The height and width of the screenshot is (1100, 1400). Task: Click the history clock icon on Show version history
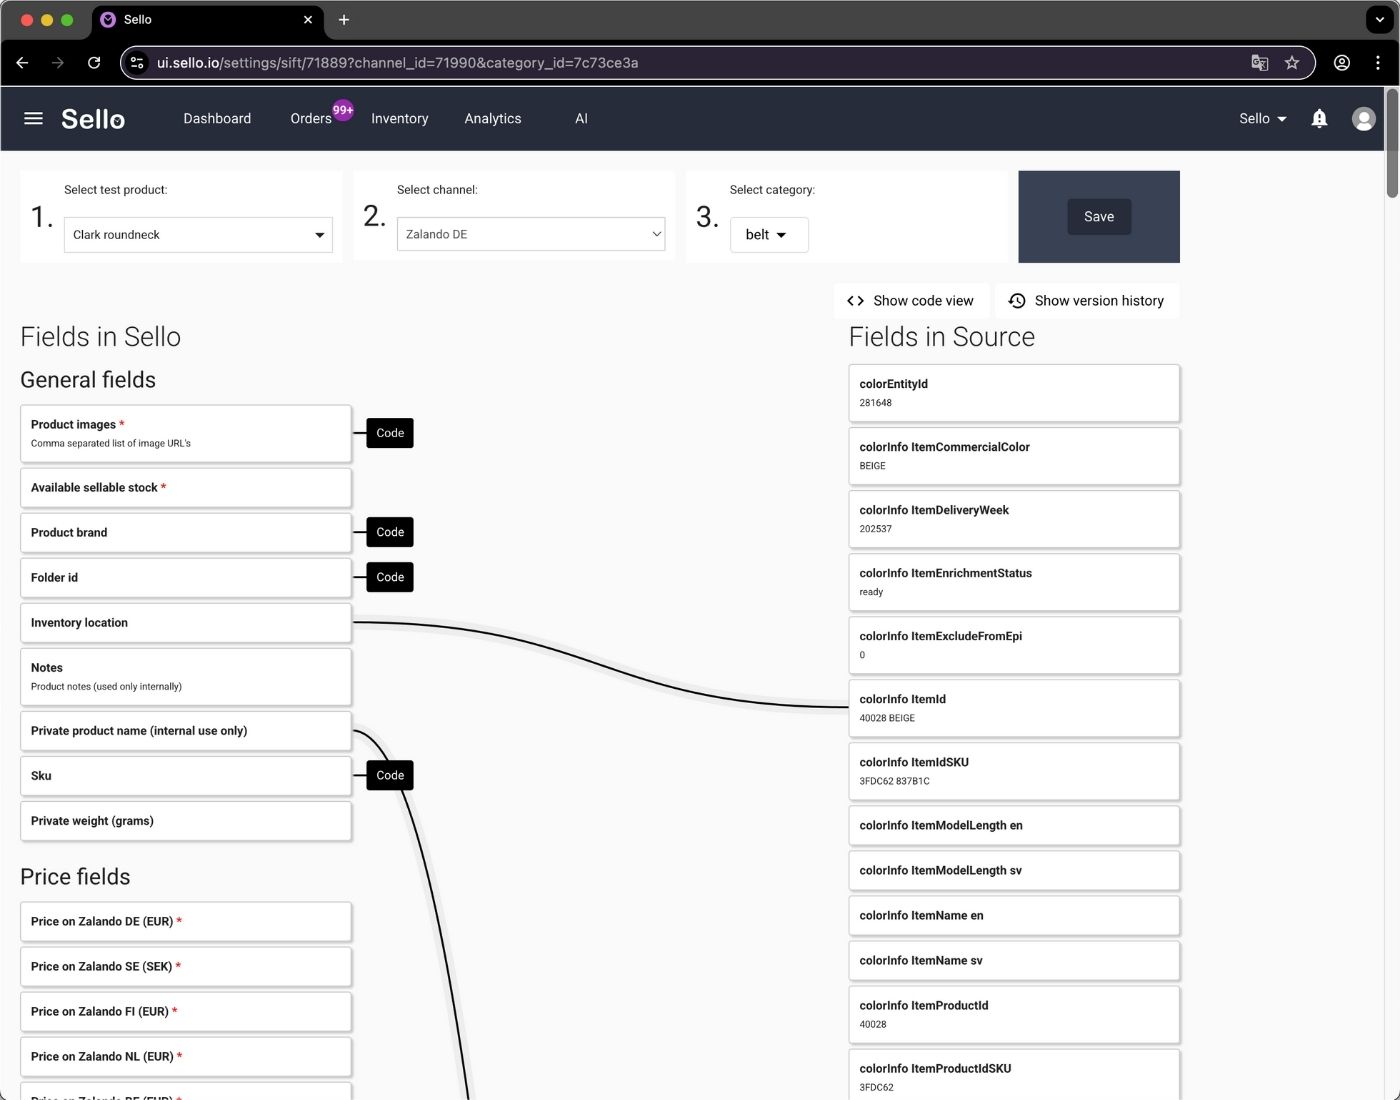click(1017, 300)
